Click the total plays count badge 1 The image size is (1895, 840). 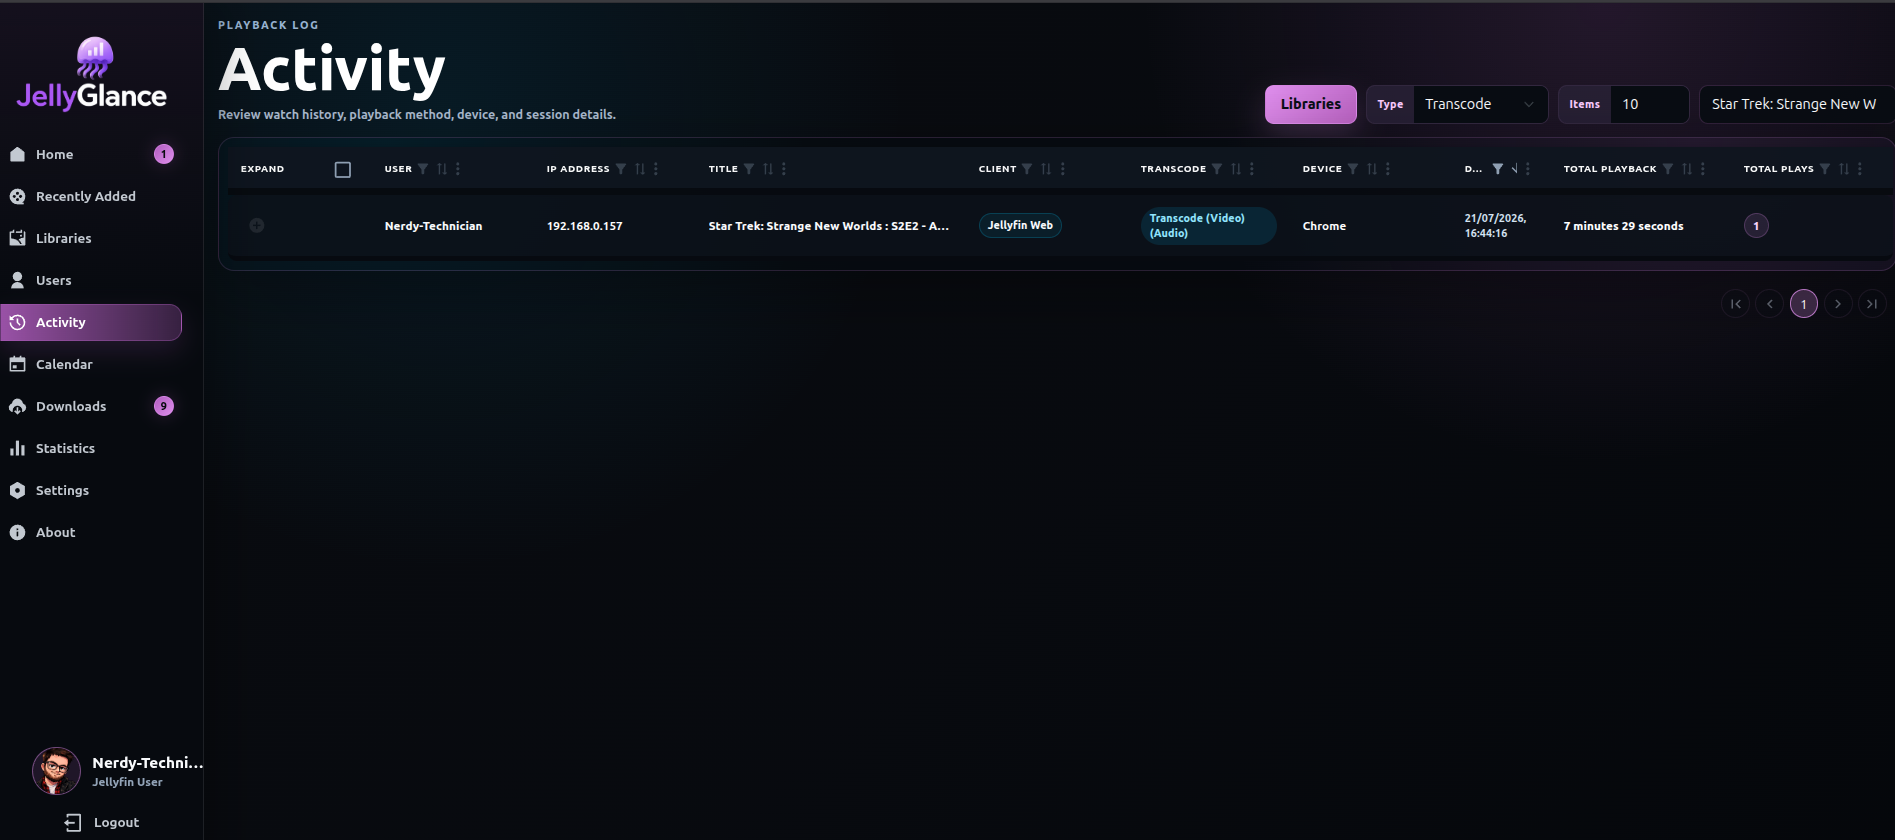coord(1756,226)
